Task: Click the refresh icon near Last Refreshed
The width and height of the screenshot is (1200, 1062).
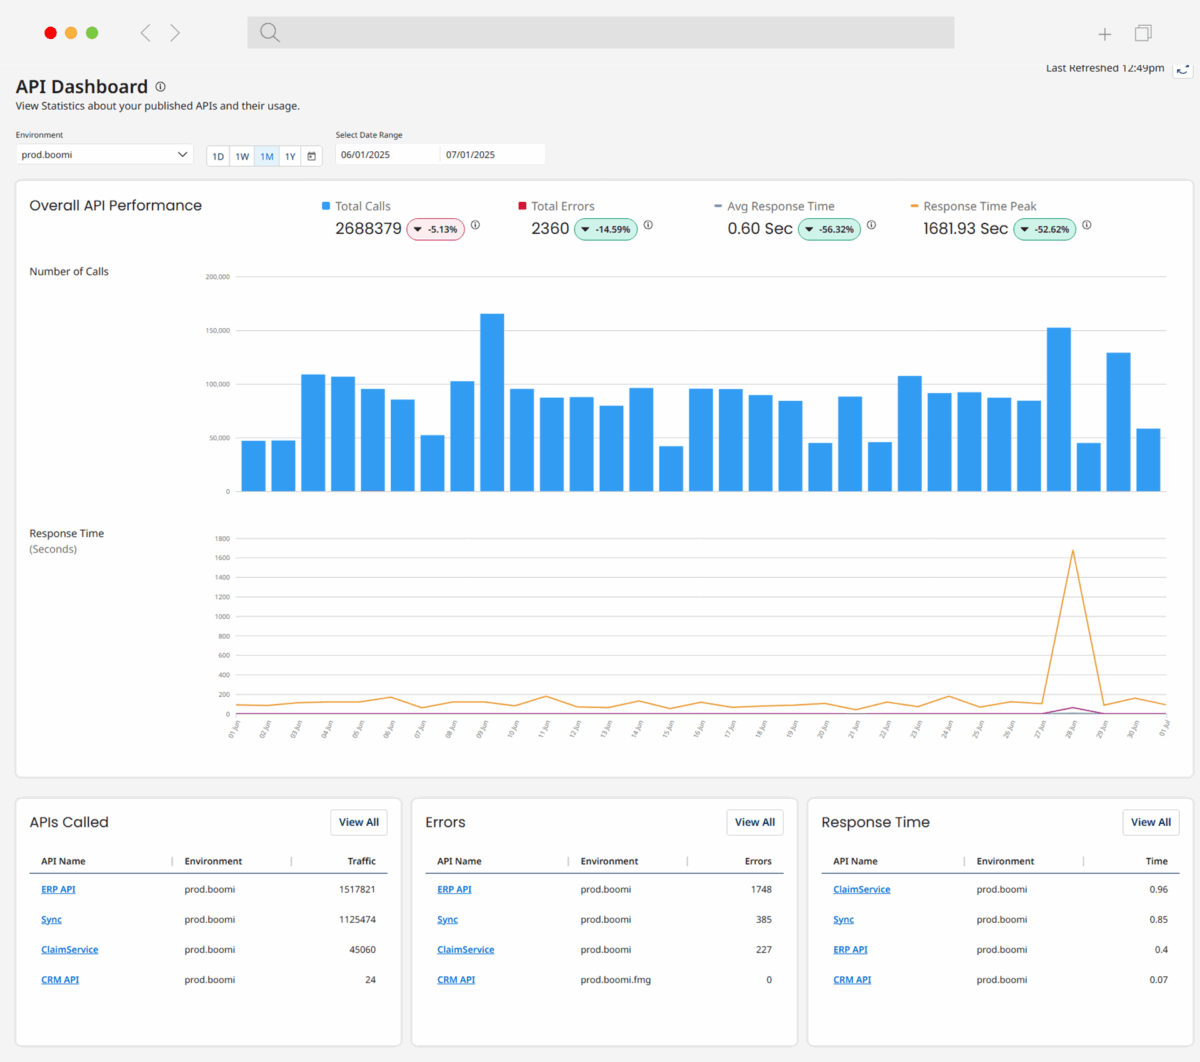Action: pos(1182,70)
